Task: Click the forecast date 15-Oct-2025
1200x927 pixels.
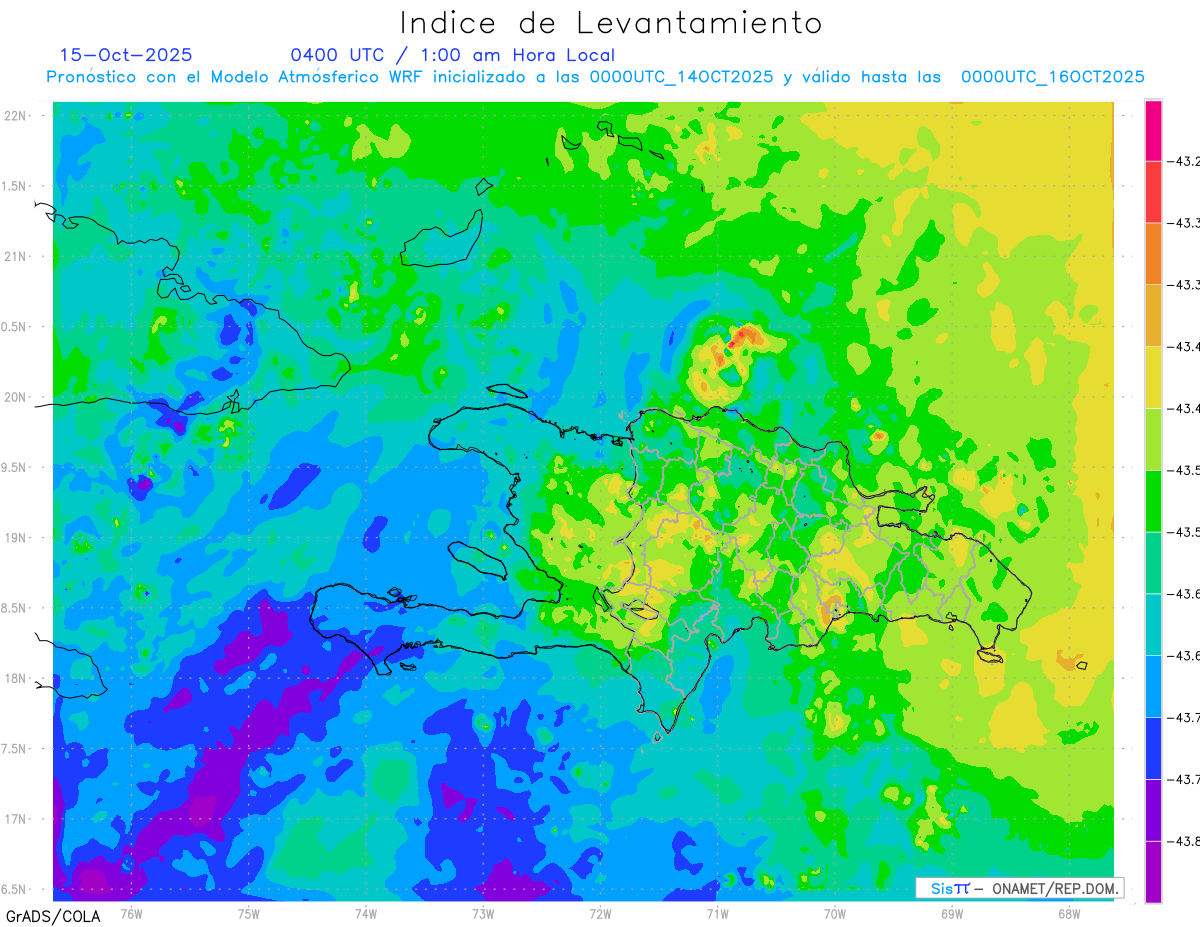Action: click(126, 55)
